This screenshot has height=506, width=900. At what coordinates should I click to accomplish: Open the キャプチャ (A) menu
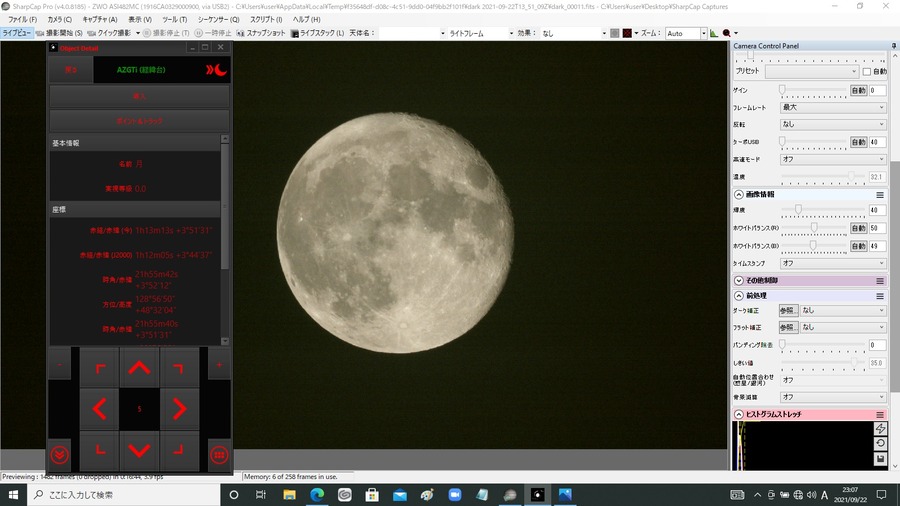(x=100, y=20)
